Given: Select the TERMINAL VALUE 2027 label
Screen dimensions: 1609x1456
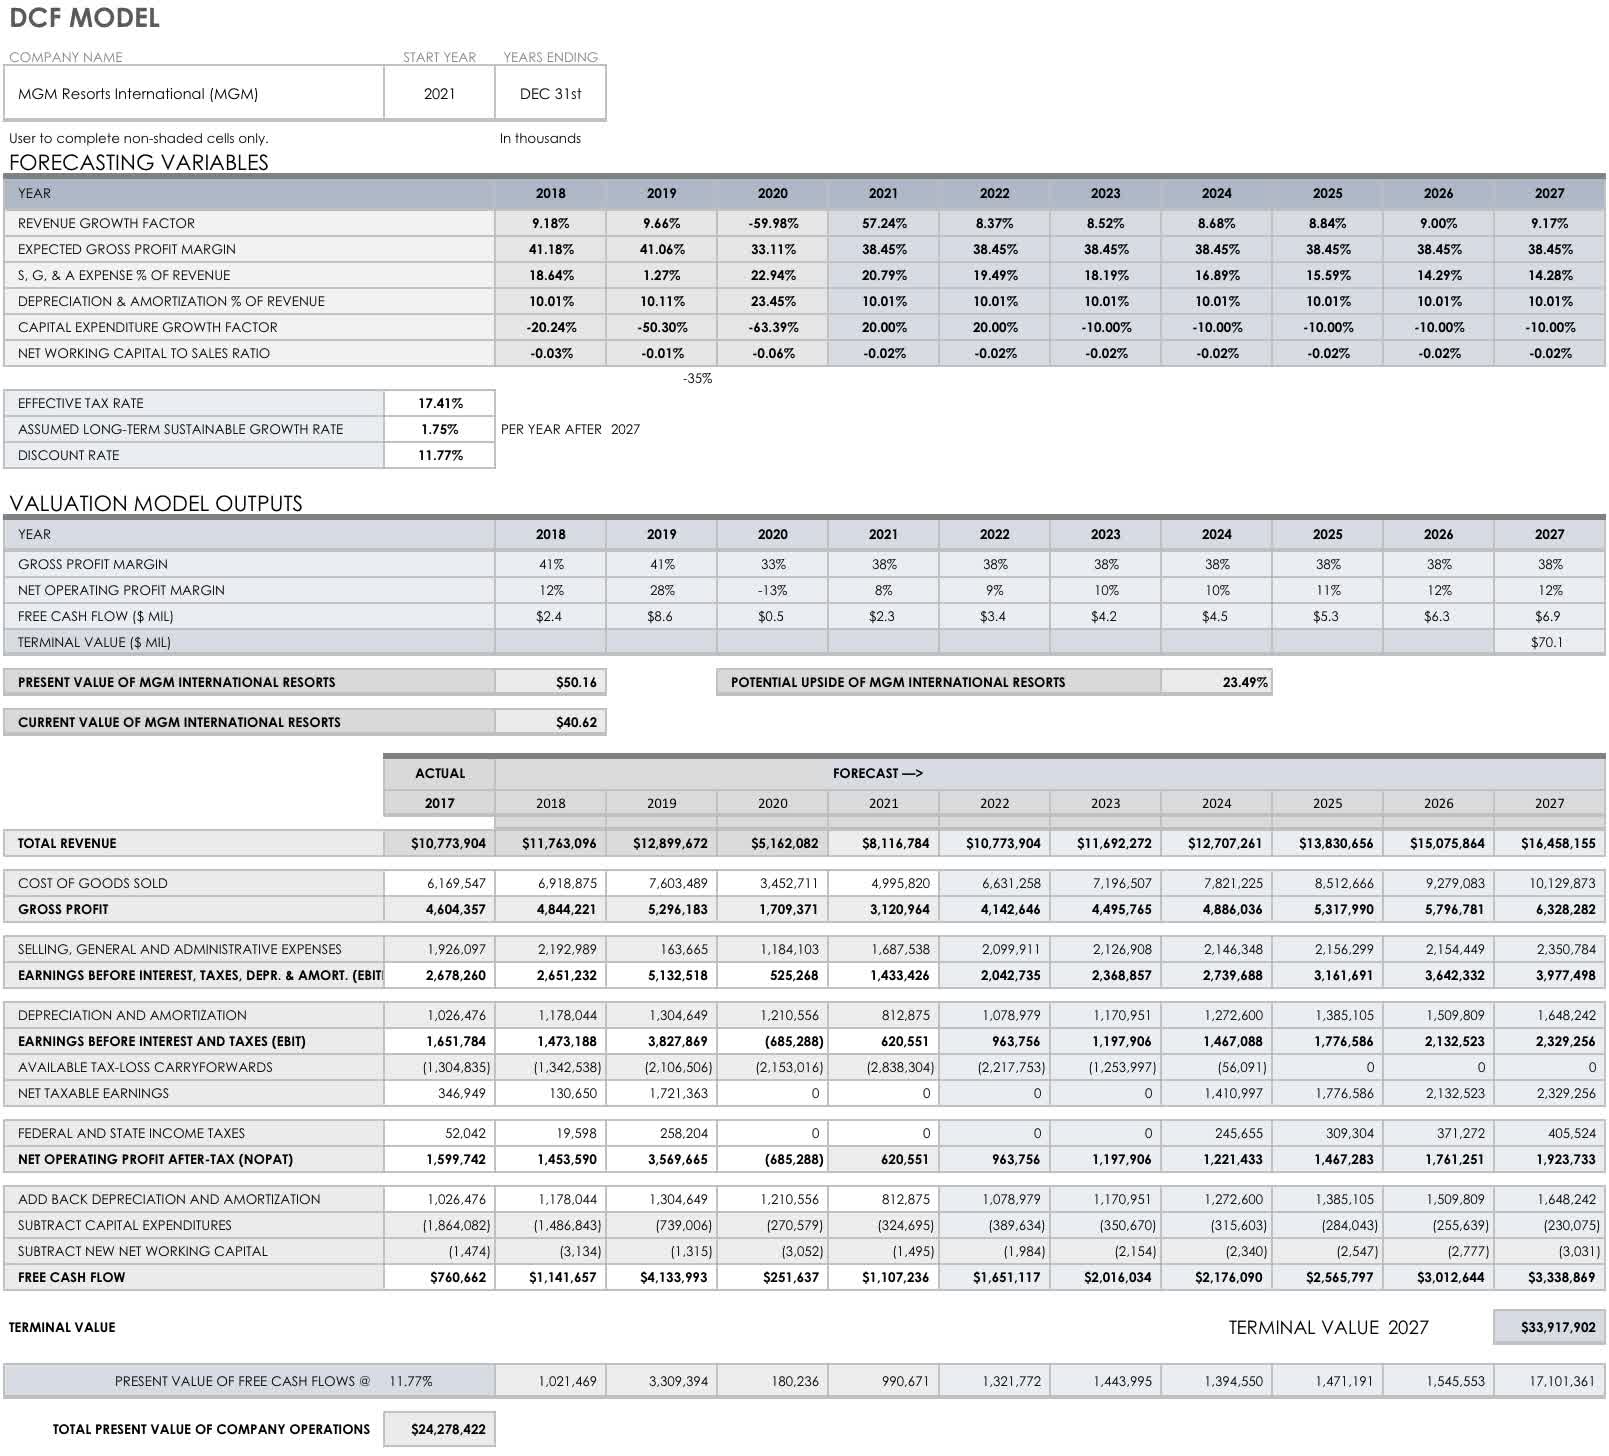Looking at the screenshot, I should (1328, 1327).
